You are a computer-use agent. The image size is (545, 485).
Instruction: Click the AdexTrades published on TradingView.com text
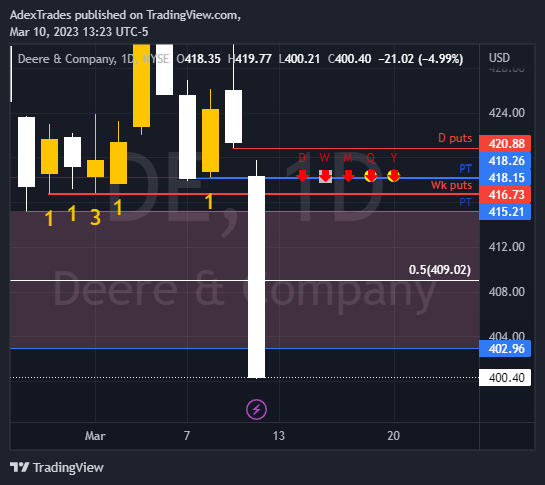(125, 15)
